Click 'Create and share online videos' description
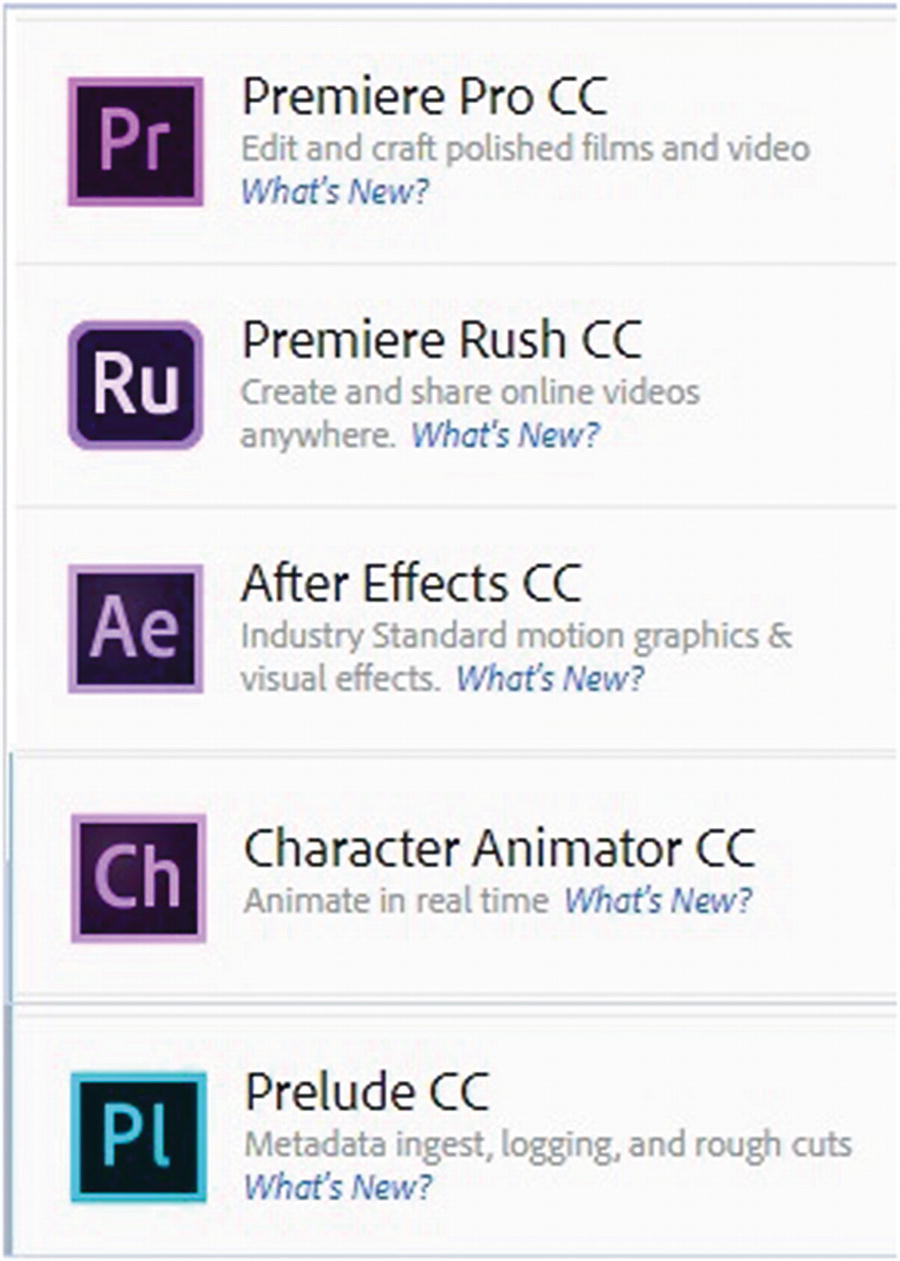This screenshot has height=1261, width=900. [x=470, y=391]
